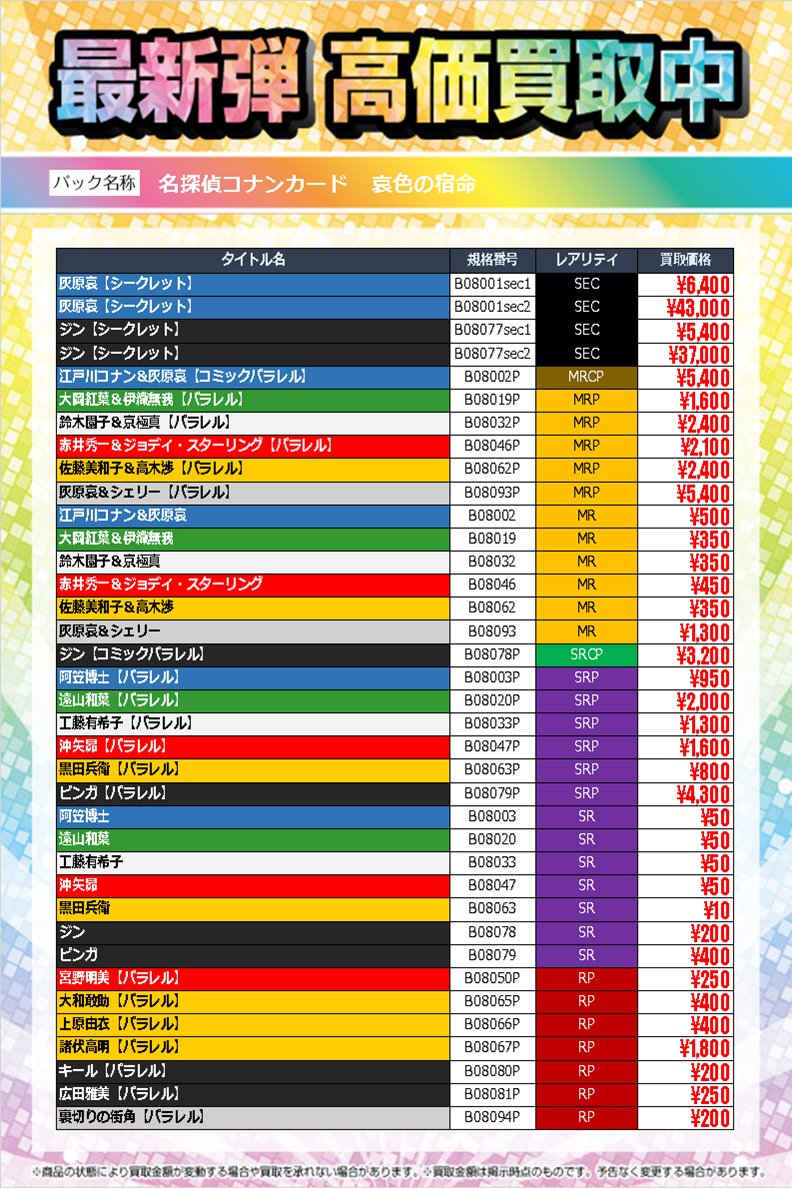Click the price ¥43,000

coord(698,308)
